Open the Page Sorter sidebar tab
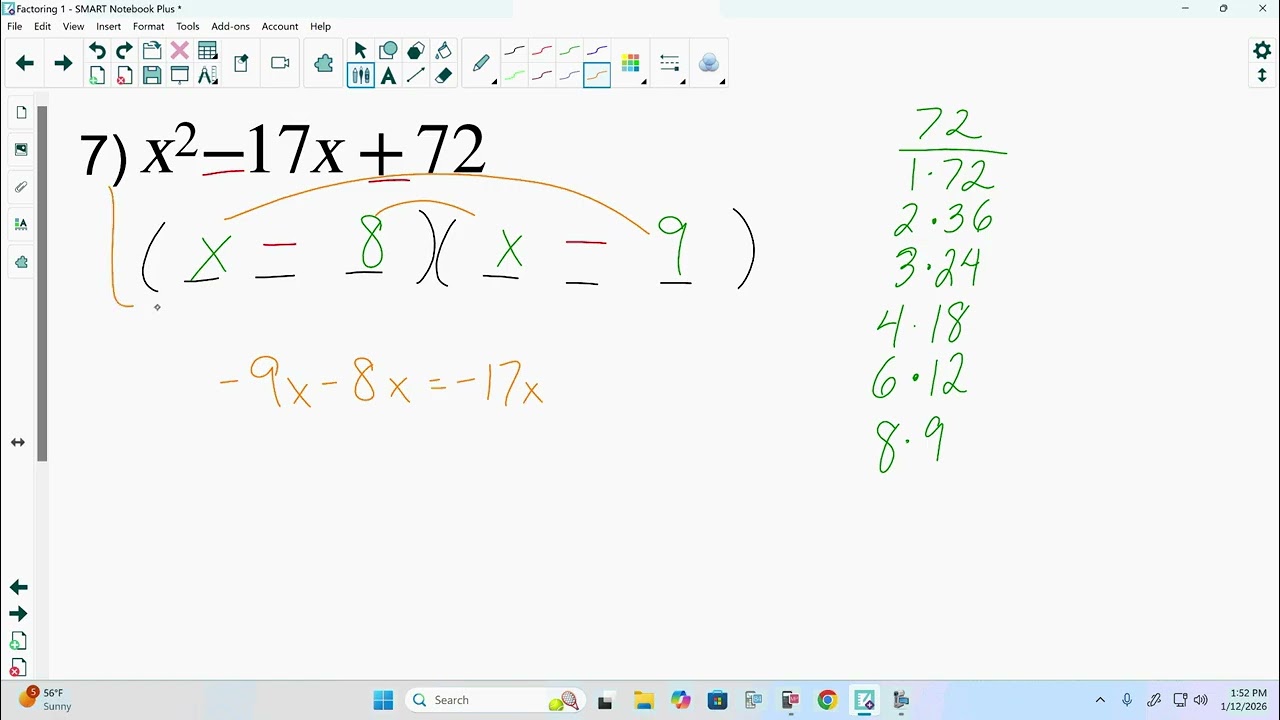Image resolution: width=1280 pixels, height=720 pixels. tap(21, 113)
